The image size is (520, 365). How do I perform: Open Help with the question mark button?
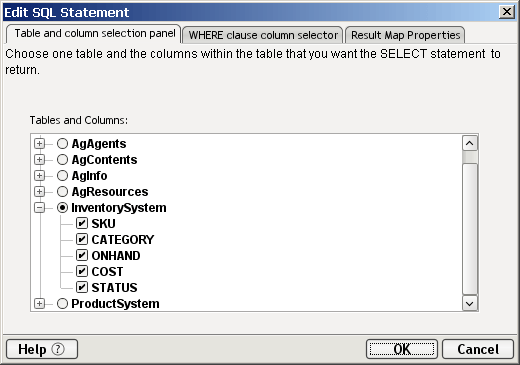(42, 349)
